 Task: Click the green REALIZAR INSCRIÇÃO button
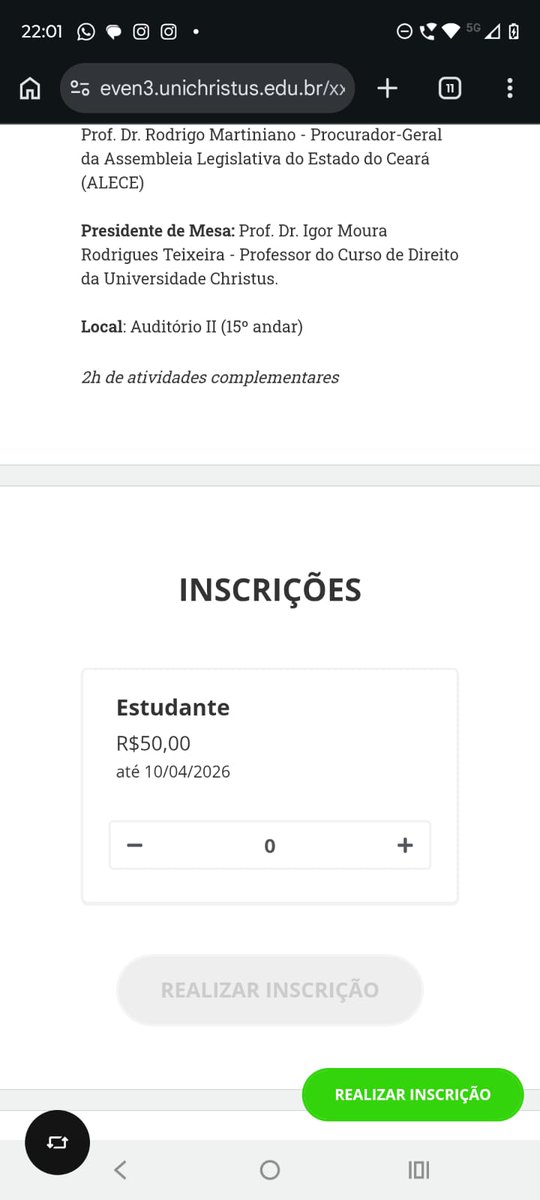pos(413,1094)
